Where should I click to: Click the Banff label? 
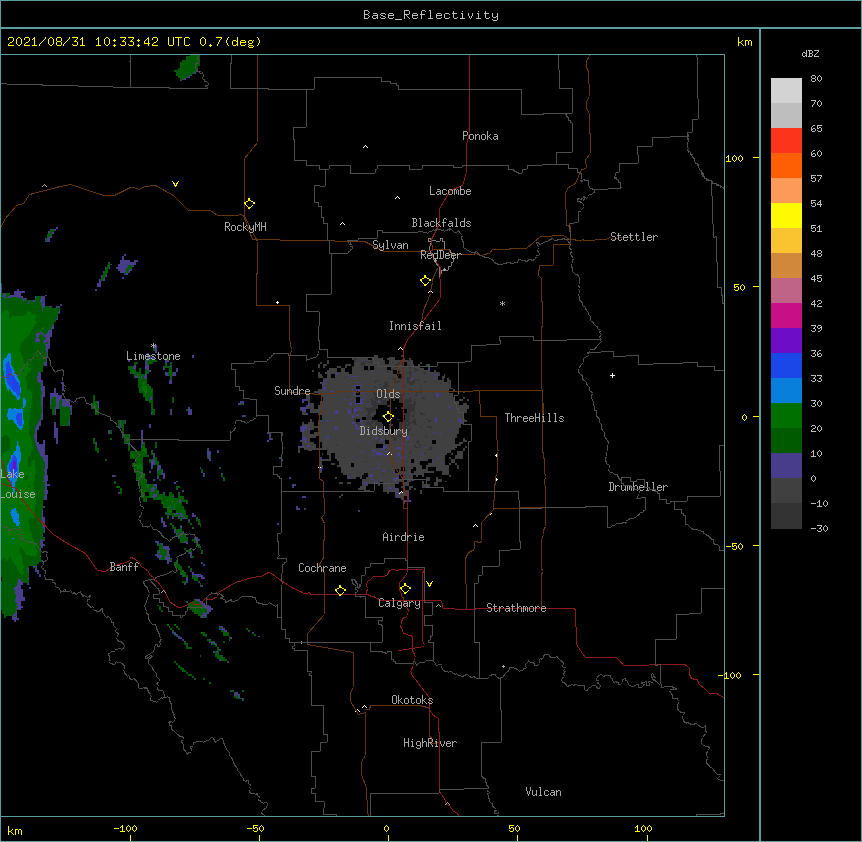124,567
